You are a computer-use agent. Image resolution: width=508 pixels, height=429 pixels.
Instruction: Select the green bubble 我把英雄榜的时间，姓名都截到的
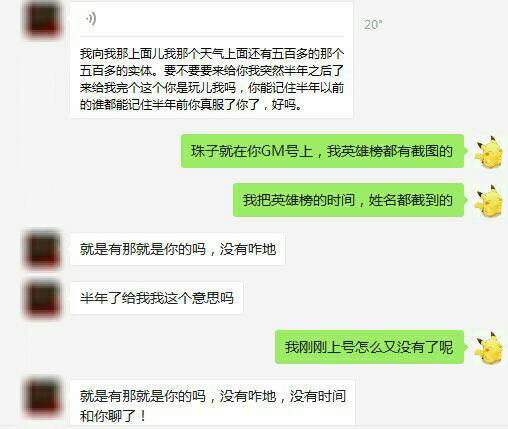348,200
